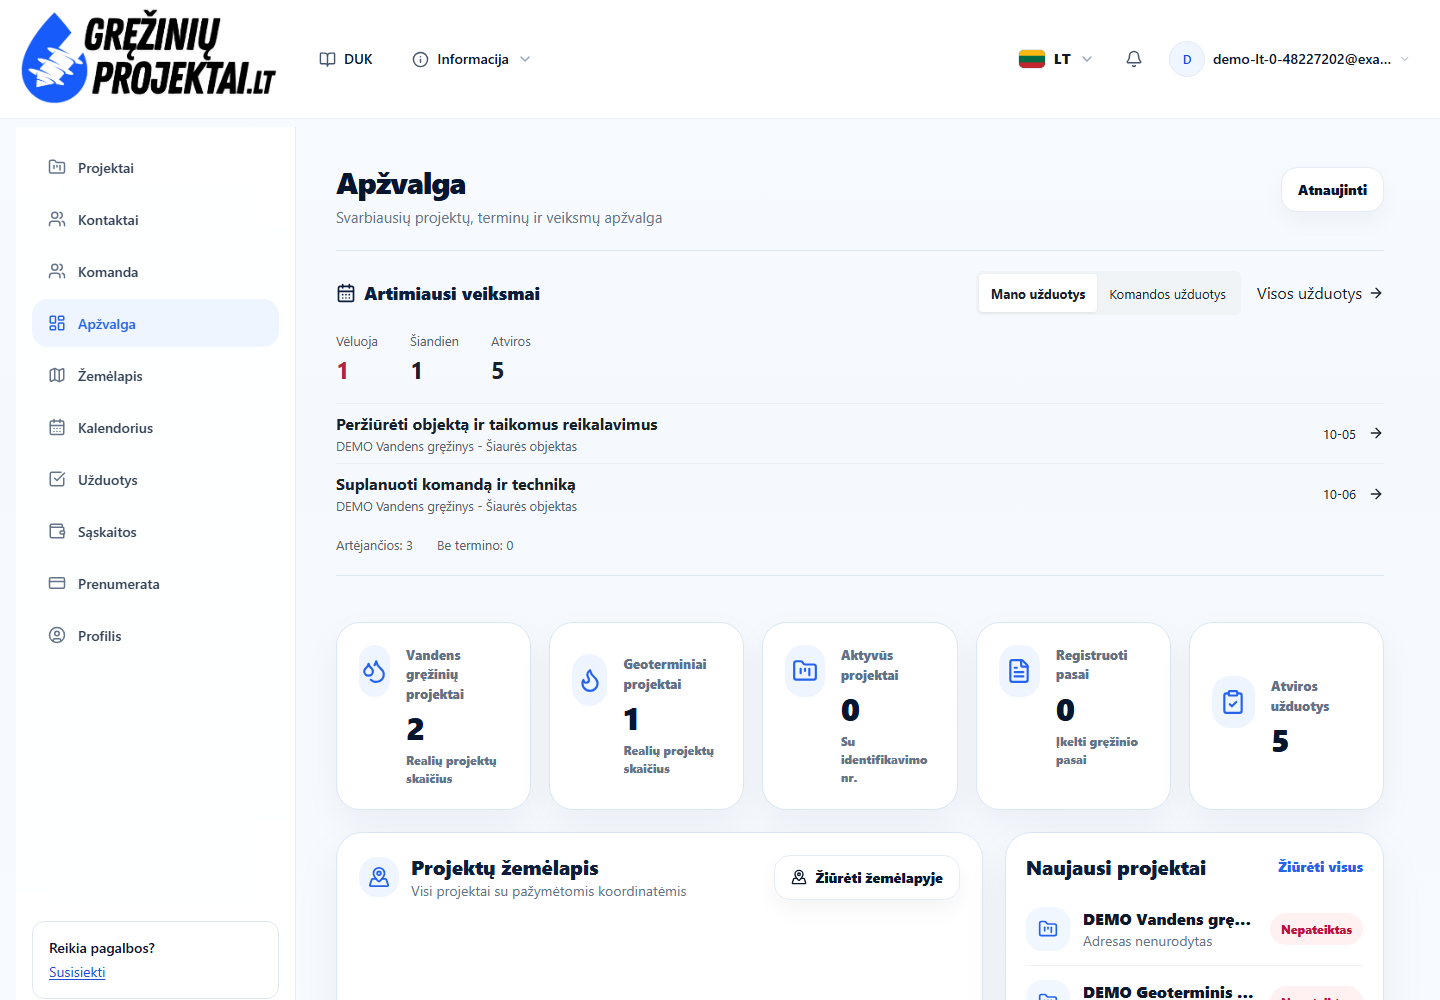Viewport: 1440px width, 1000px height.
Task: Open Kalendorius in the sidebar
Action: click(x=155, y=428)
